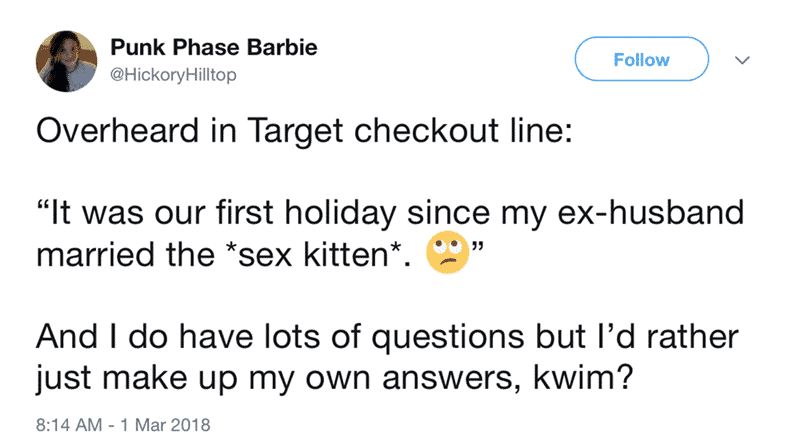Click the word 'ex-husband' in the quote
The image size is (800, 440).
coord(651,212)
